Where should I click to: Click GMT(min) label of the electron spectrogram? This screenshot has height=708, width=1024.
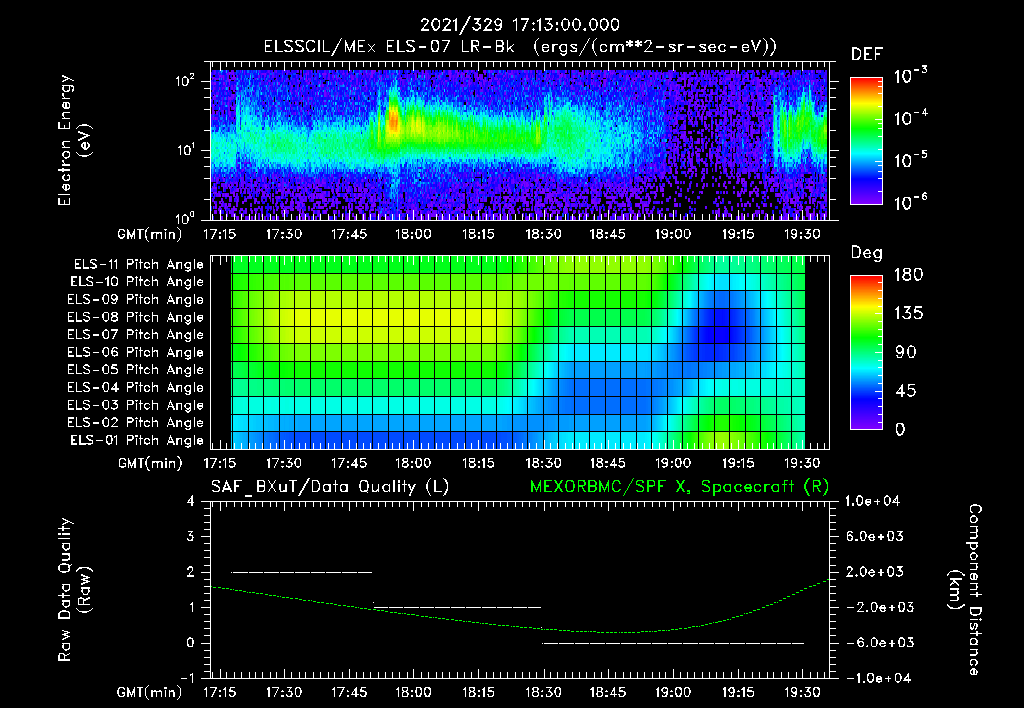tap(150, 234)
